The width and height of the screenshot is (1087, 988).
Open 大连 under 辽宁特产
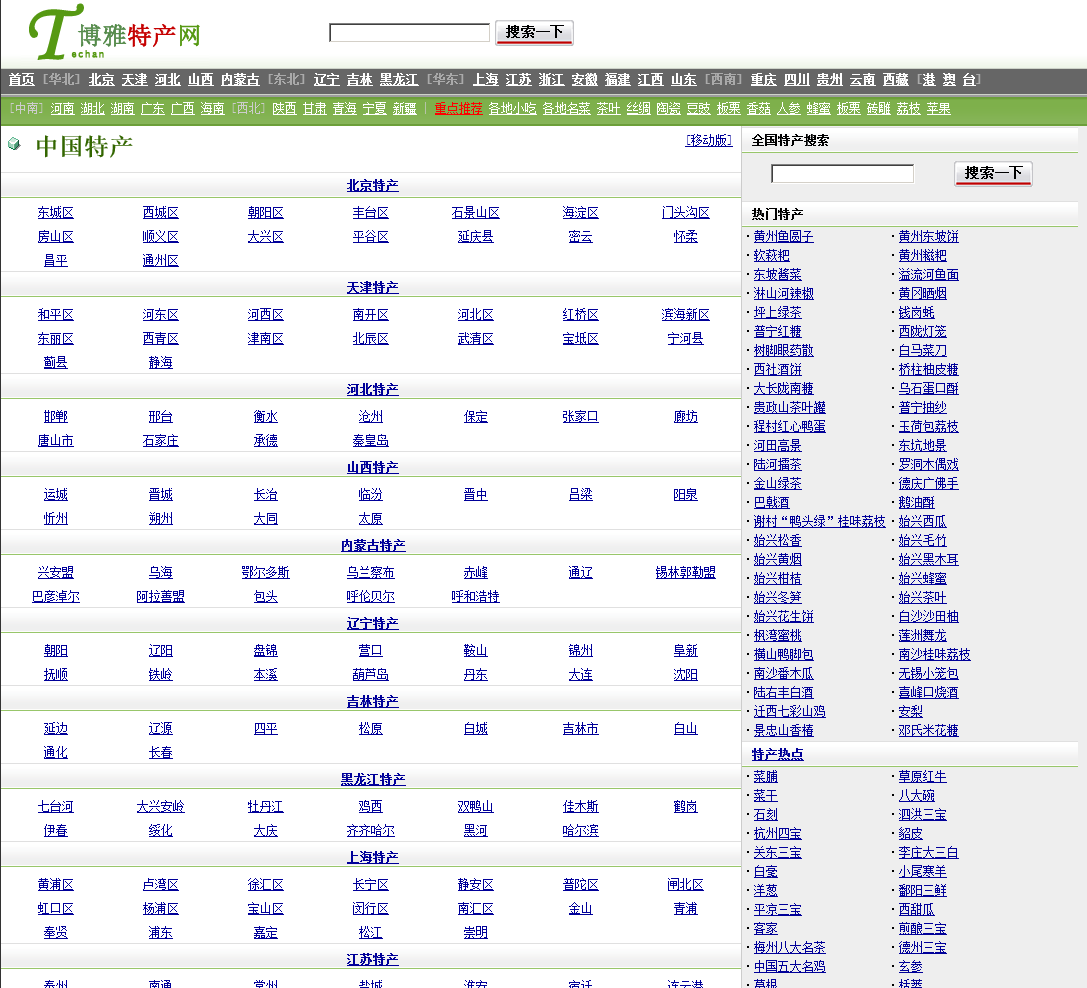tap(580, 675)
